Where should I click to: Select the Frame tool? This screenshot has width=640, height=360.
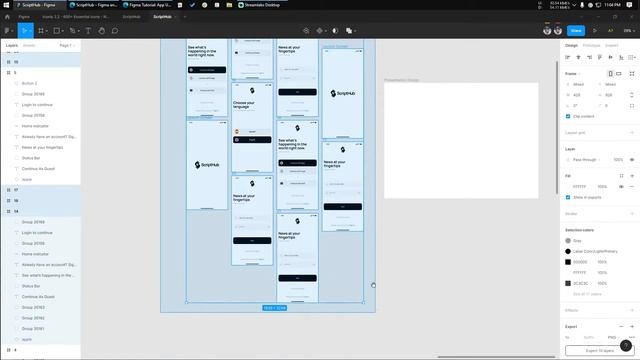(41, 31)
